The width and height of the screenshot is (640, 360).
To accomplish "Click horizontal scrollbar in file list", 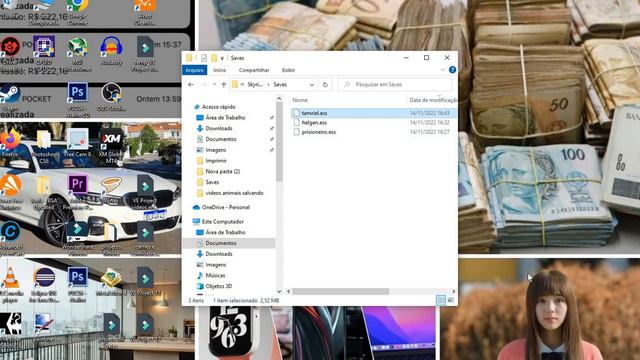I will [x=341, y=291].
